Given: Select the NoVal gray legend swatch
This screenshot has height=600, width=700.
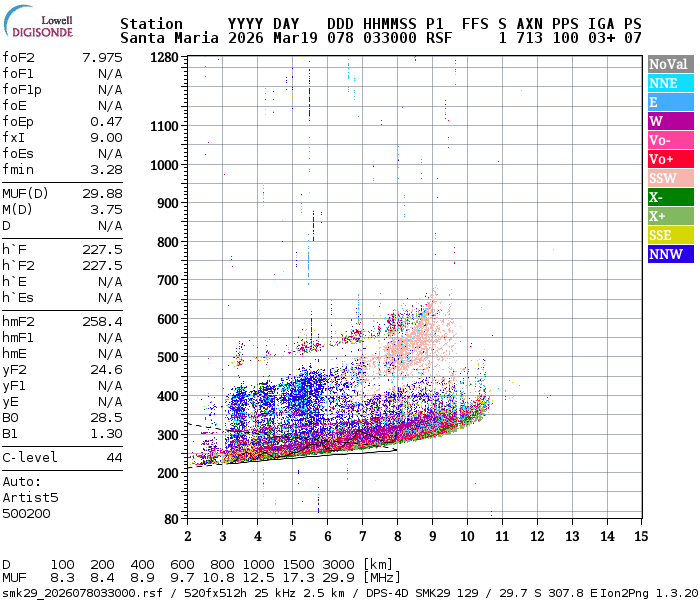Looking at the screenshot, I should (x=669, y=64).
